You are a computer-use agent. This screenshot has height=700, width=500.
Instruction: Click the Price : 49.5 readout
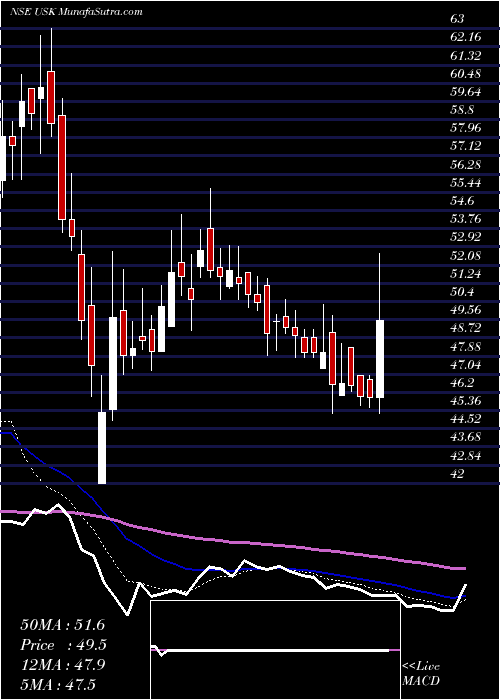click(x=62, y=645)
